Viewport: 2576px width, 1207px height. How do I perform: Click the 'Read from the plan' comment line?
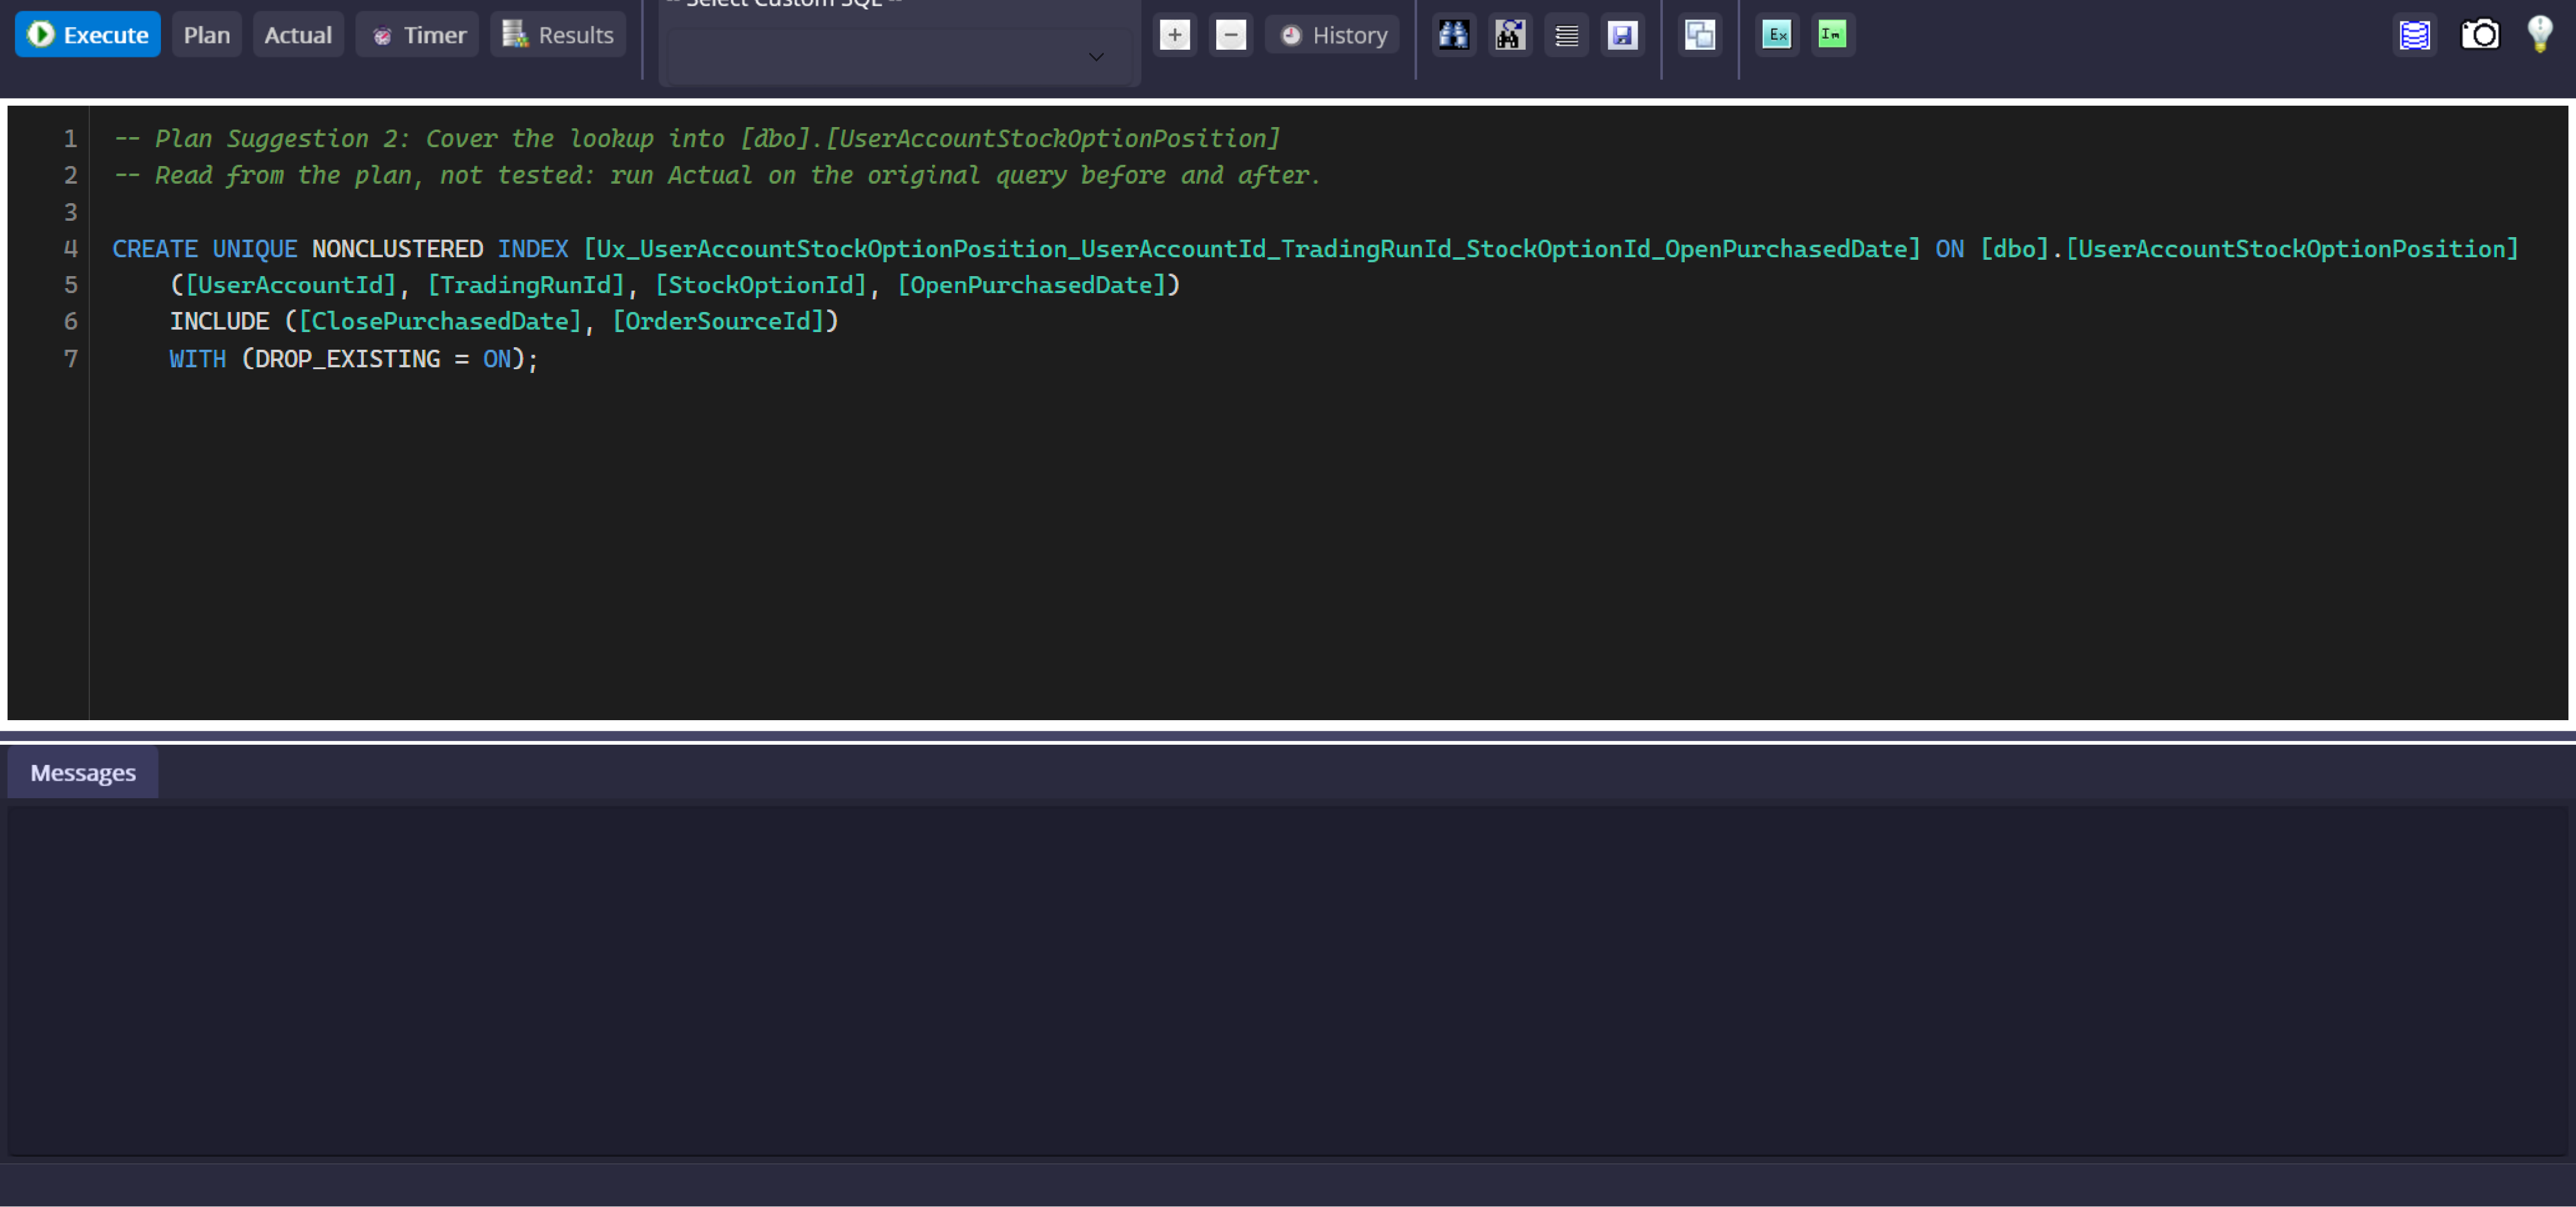click(717, 175)
